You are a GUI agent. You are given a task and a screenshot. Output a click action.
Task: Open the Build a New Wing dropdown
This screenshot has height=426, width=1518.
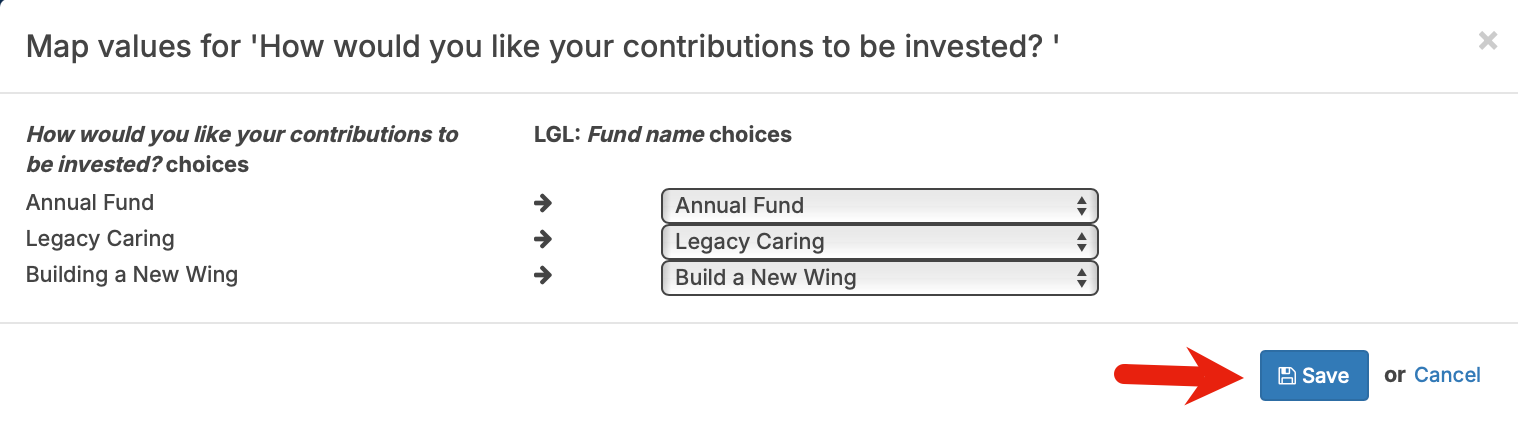coord(878,278)
